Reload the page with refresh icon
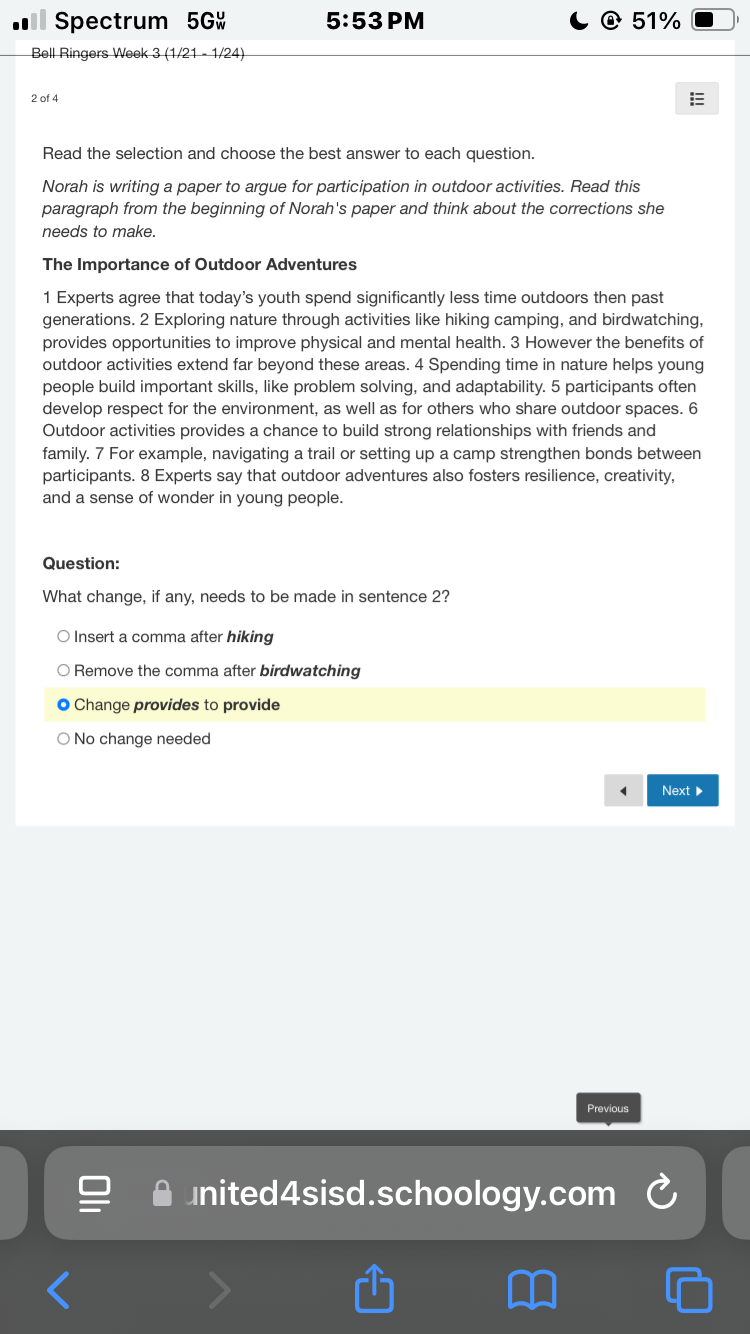The image size is (750, 1334). click(x=662, y=1193)
